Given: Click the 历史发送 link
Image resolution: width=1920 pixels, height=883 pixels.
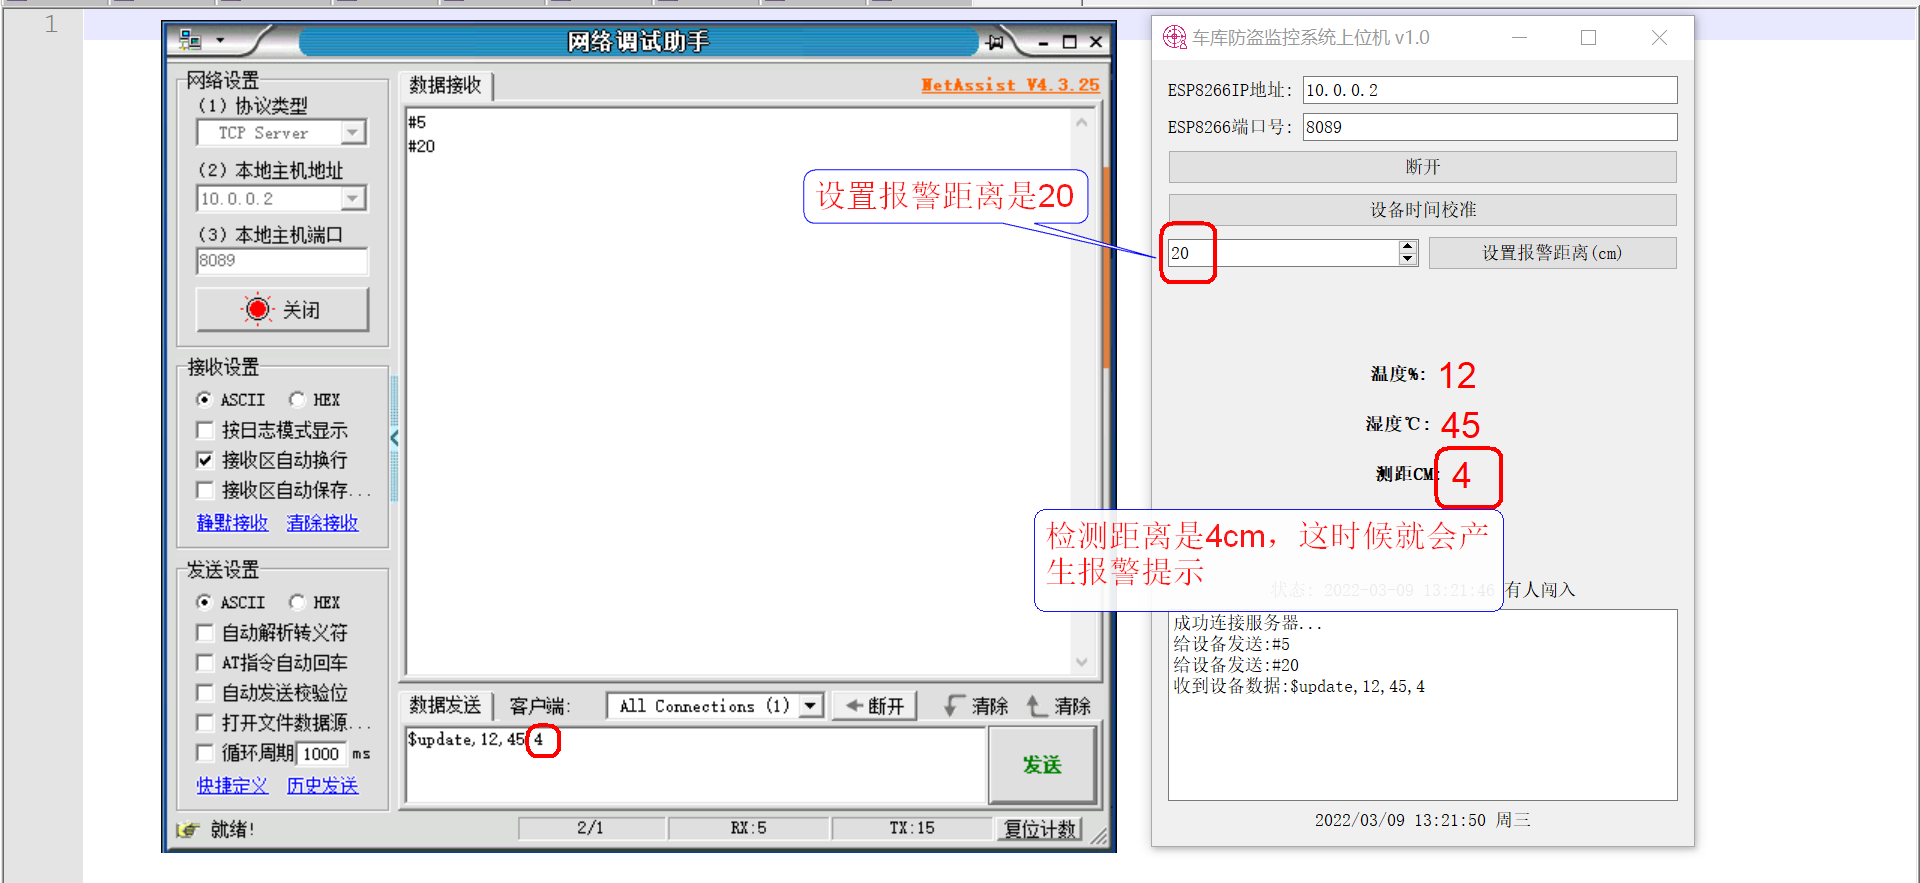Looking at the screenshot, I should click(x=322, y=786).
